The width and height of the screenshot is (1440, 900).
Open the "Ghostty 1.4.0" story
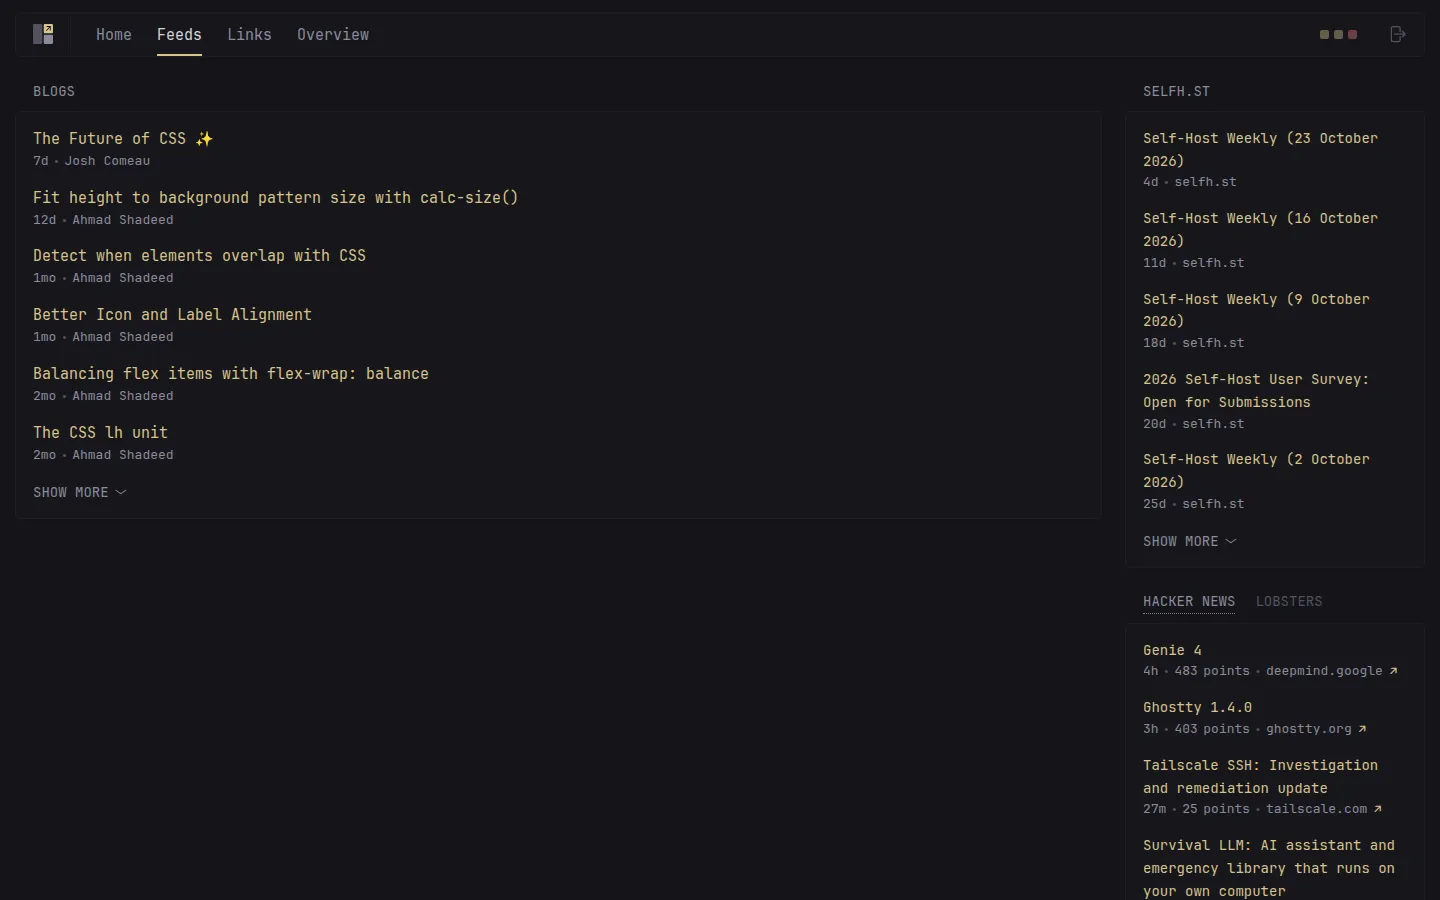point(1197,707)
